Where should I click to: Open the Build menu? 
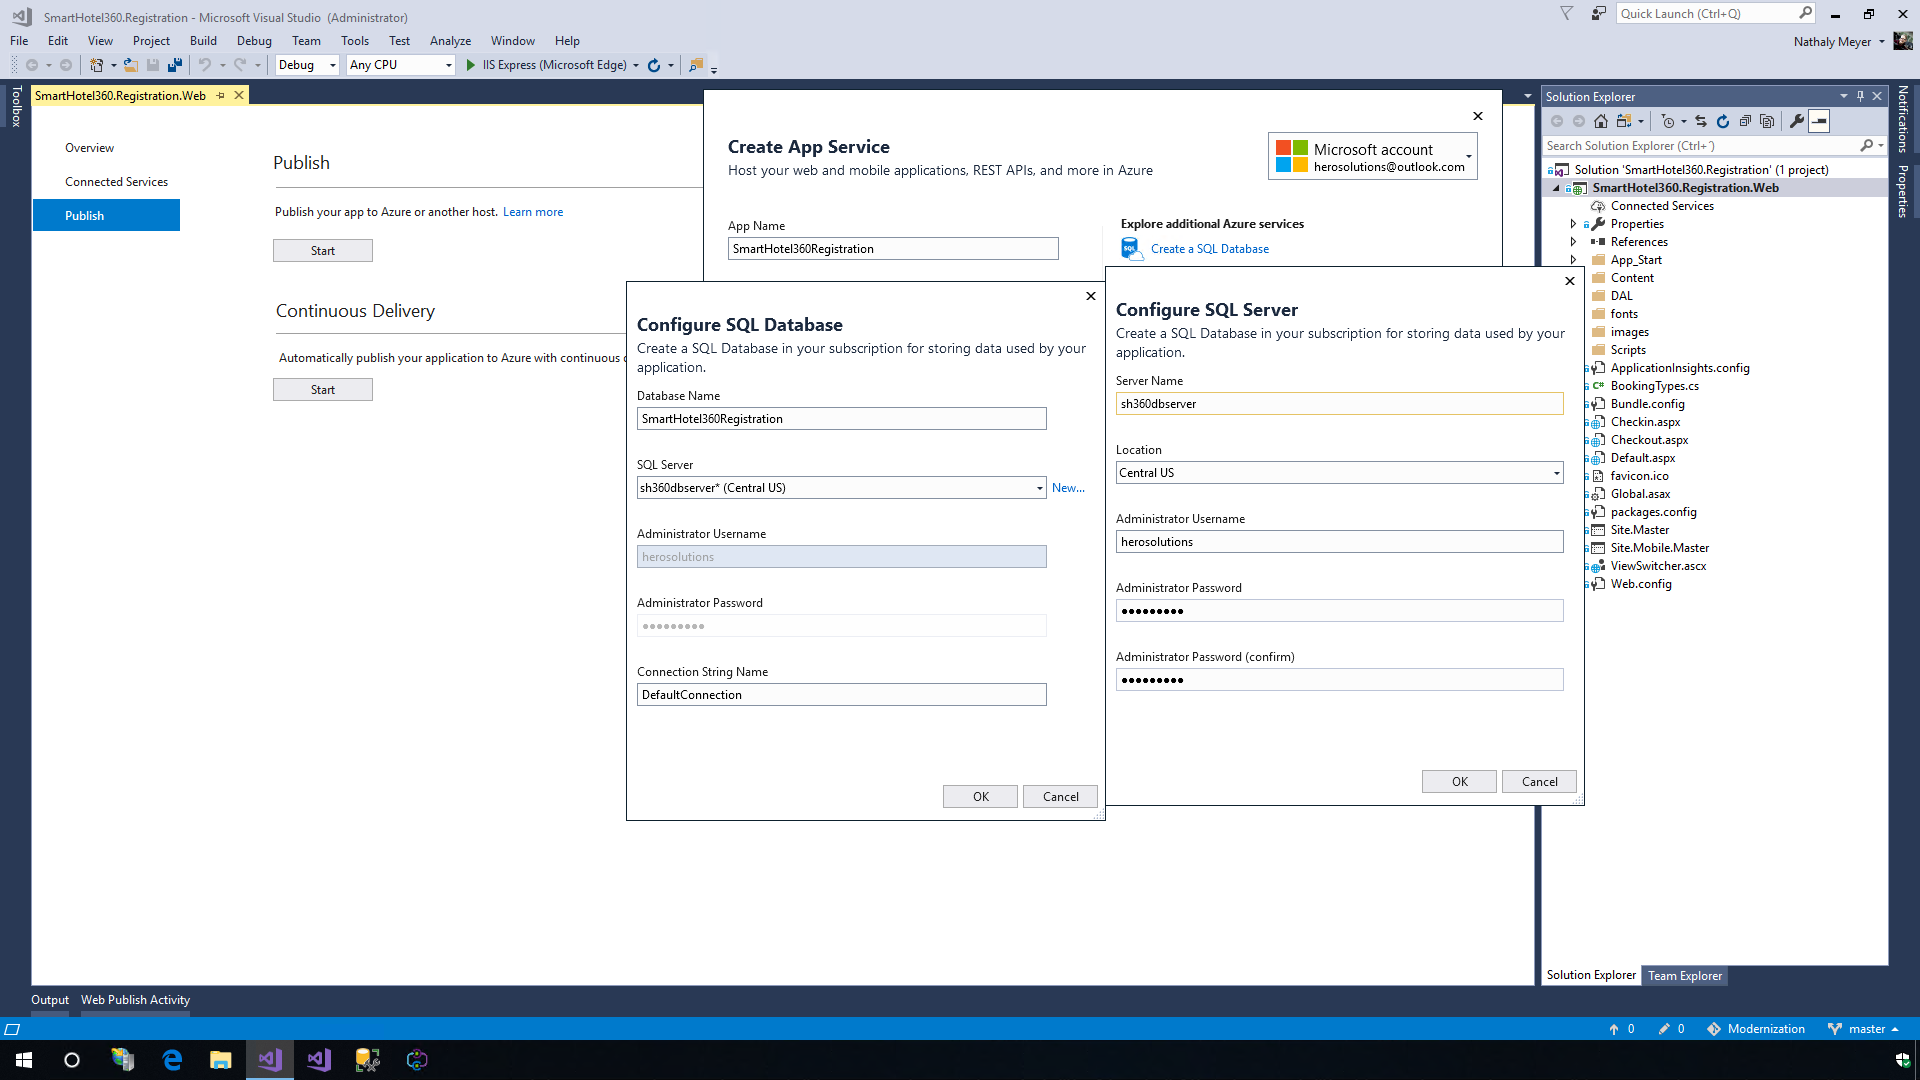203,41
